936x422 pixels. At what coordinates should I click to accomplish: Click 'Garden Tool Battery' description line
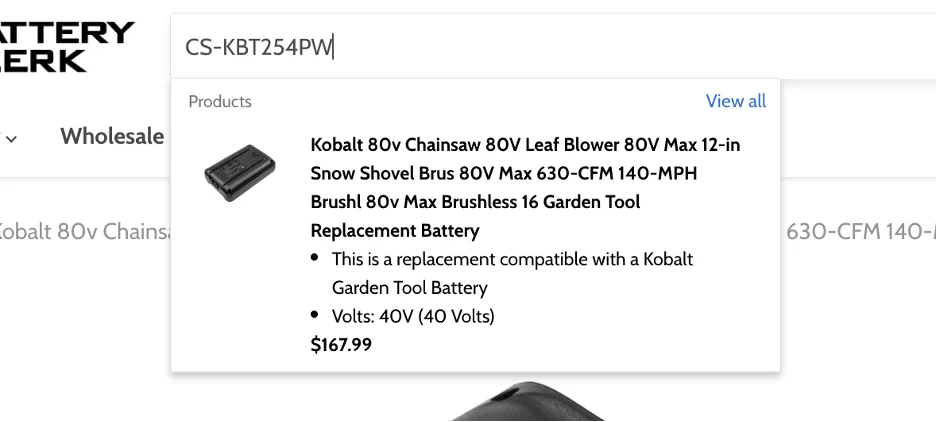point(409,288)
